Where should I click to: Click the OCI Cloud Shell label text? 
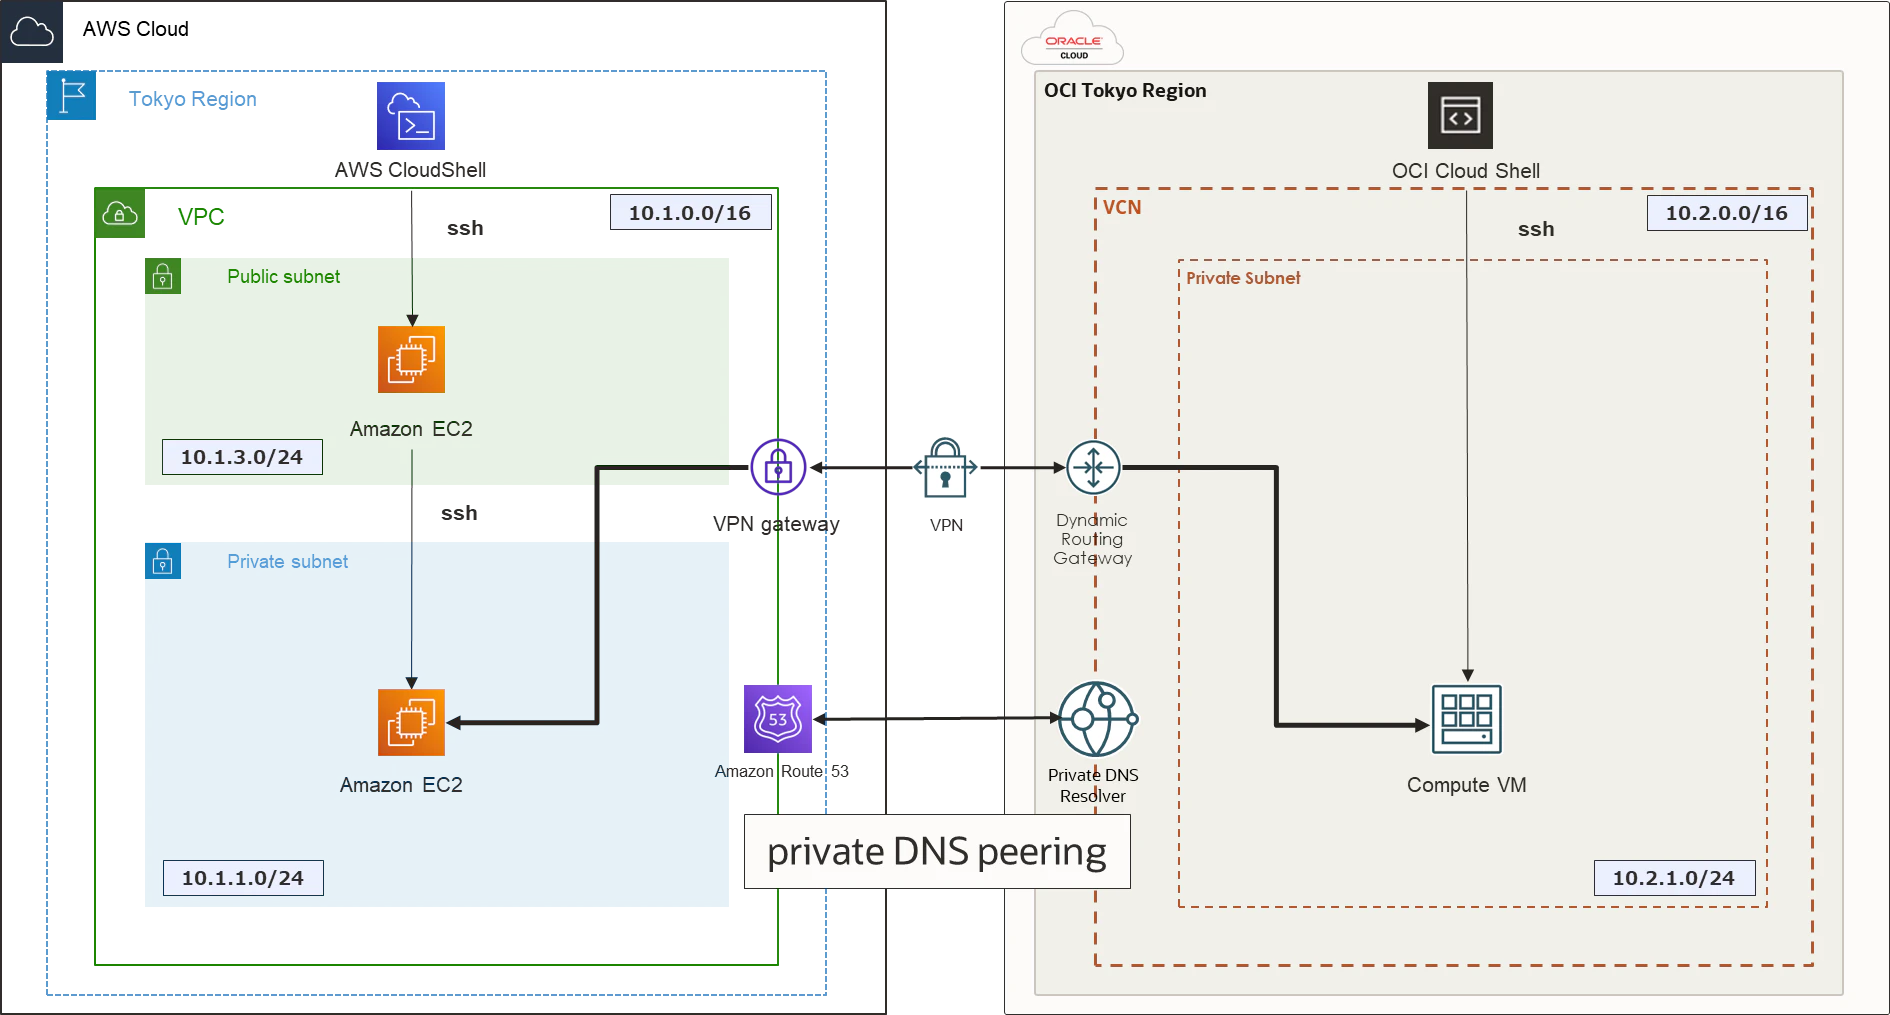1466,171
